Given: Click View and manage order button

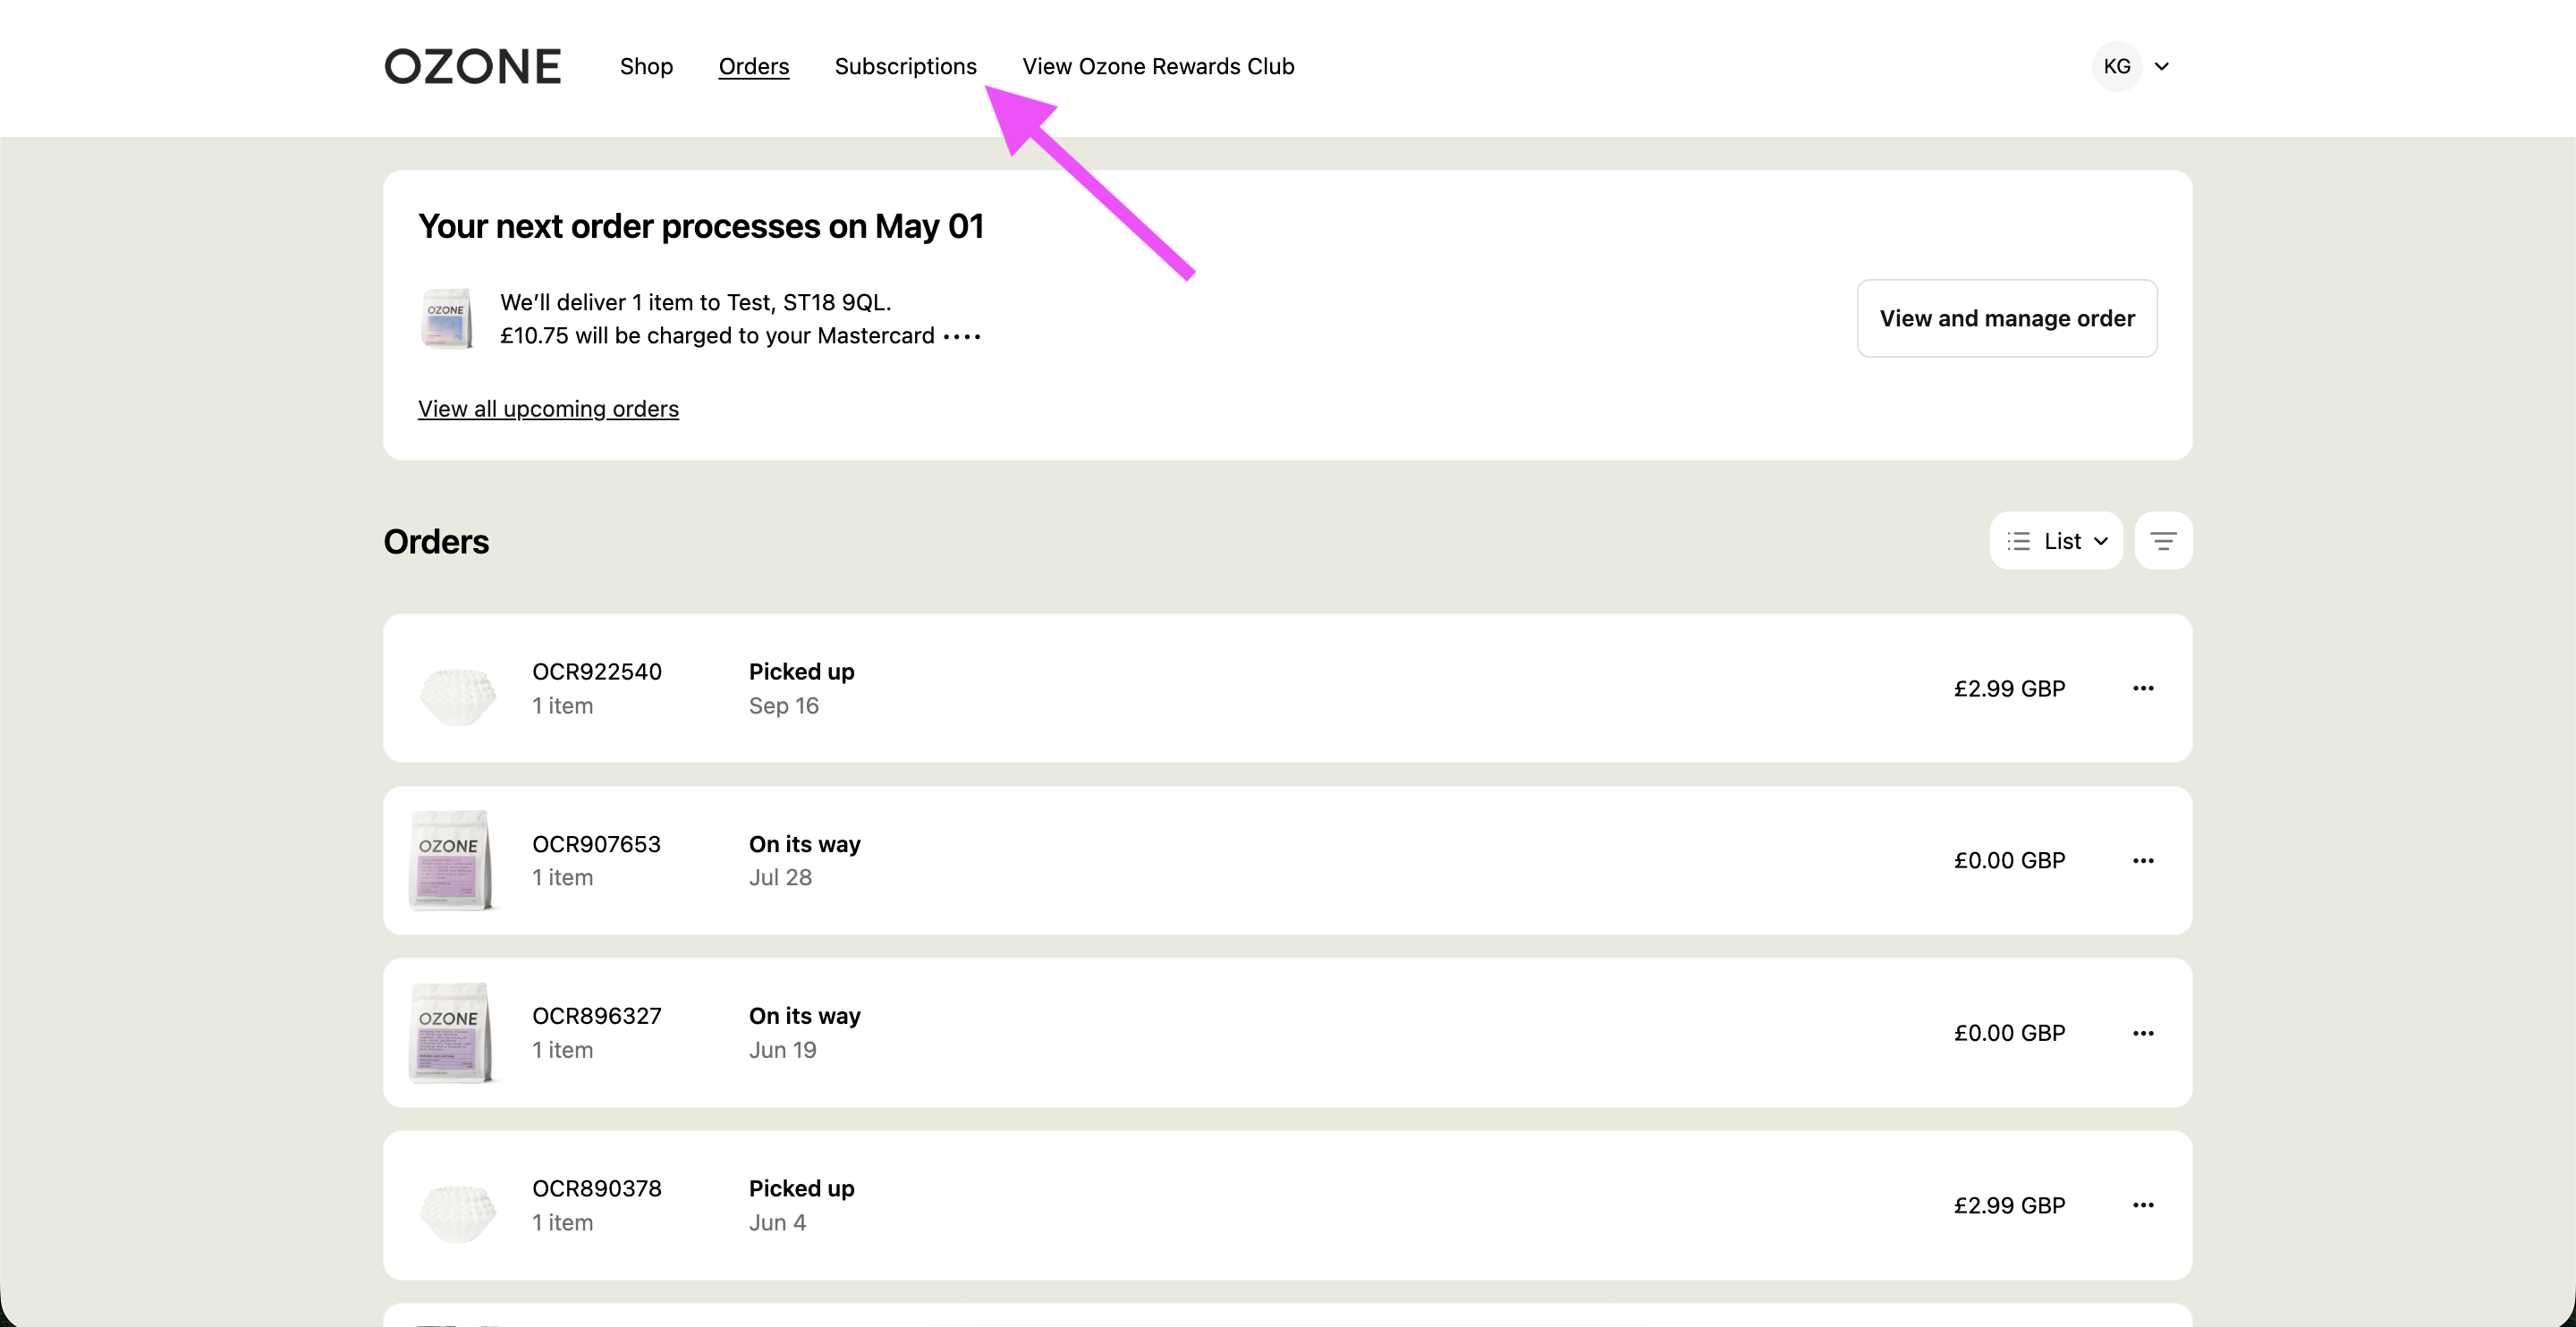Looking at the screenshot, I should (x=2006, y=318).
